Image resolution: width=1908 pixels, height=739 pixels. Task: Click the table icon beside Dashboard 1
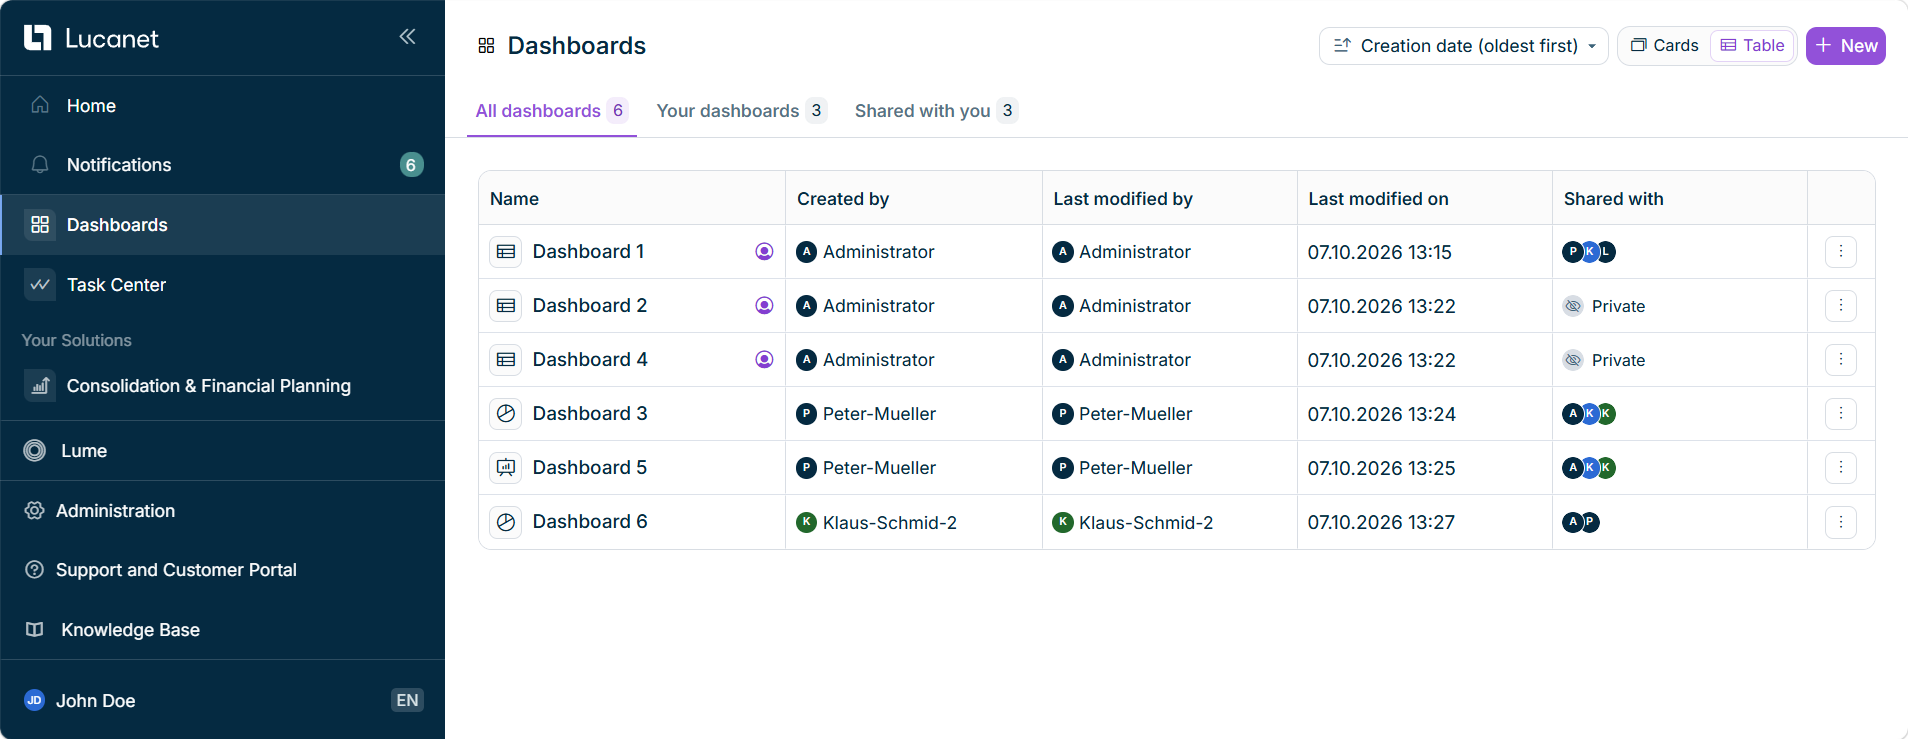tap(506, 252)
